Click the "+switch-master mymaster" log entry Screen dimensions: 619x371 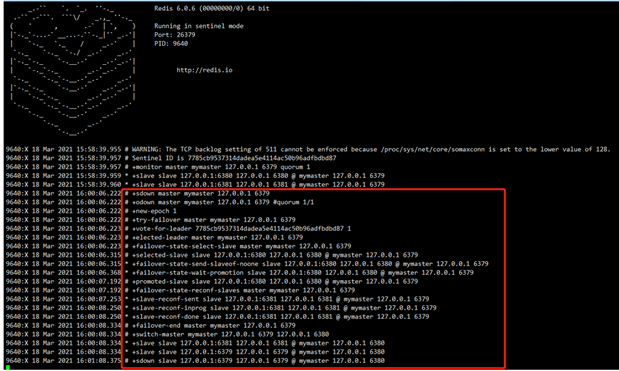(167, 334)
